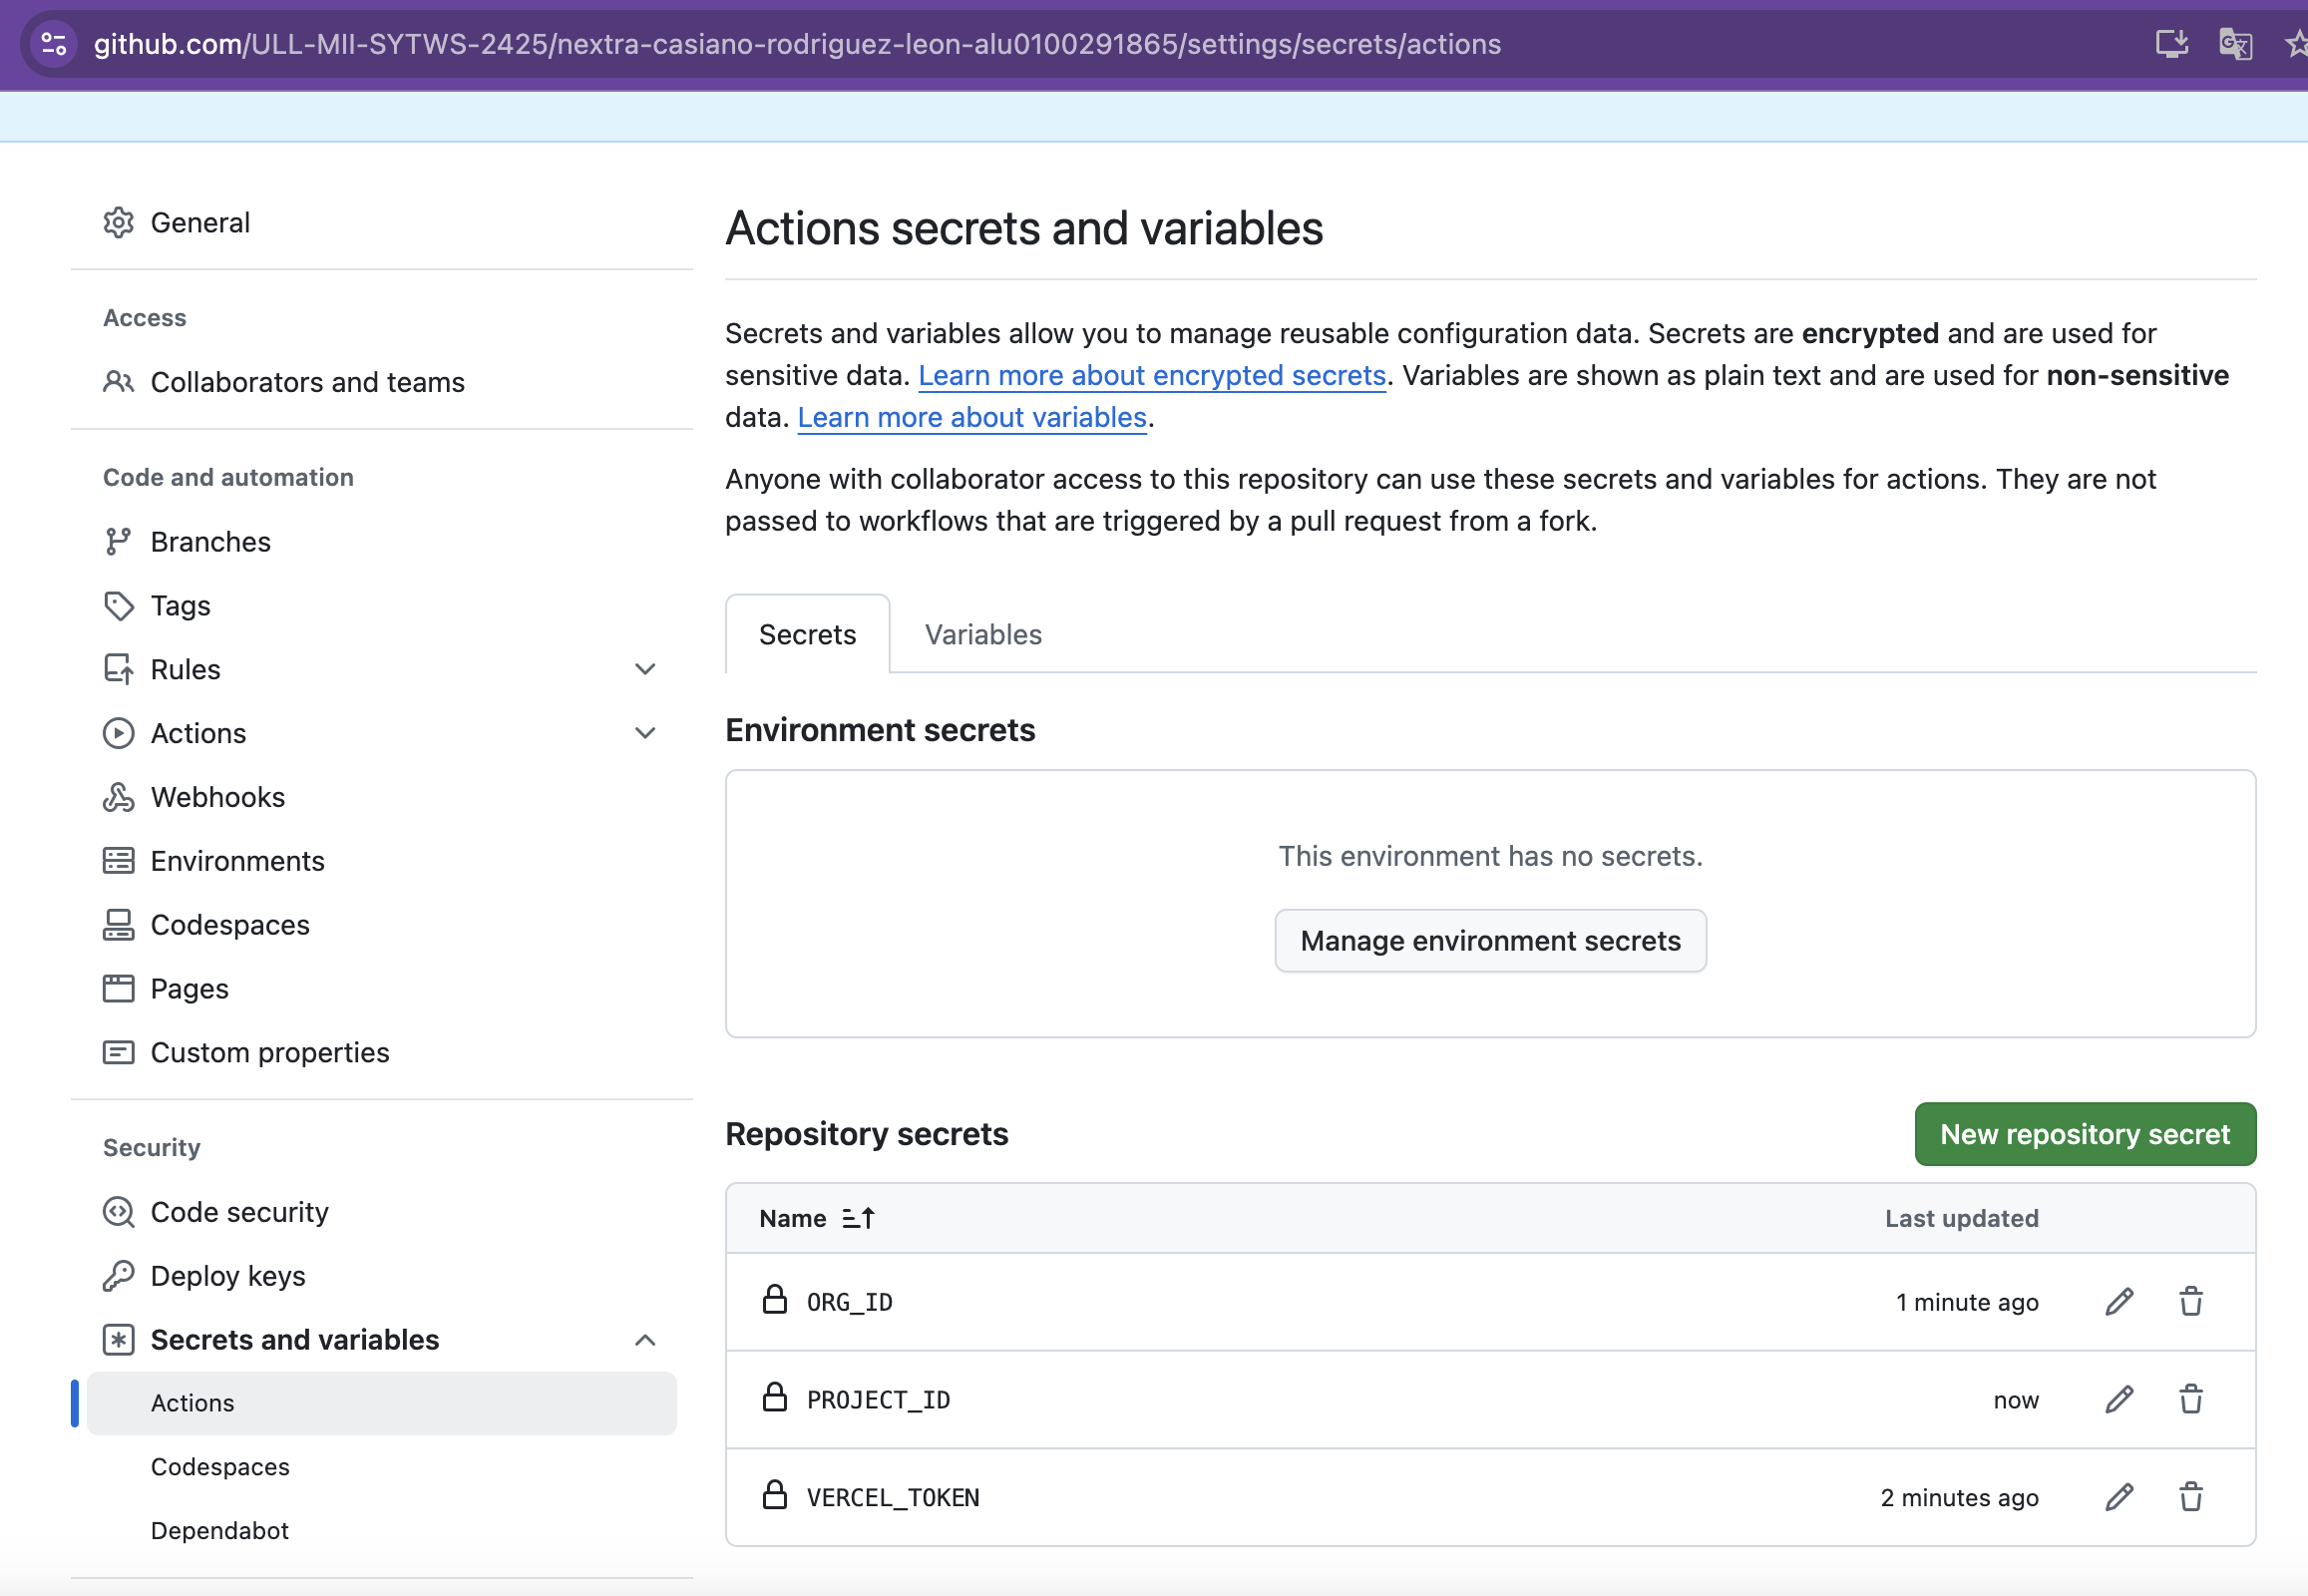Screen dimensions: 2308x1596
Task: Click the Pages browser icon
Action: [118, 988]
